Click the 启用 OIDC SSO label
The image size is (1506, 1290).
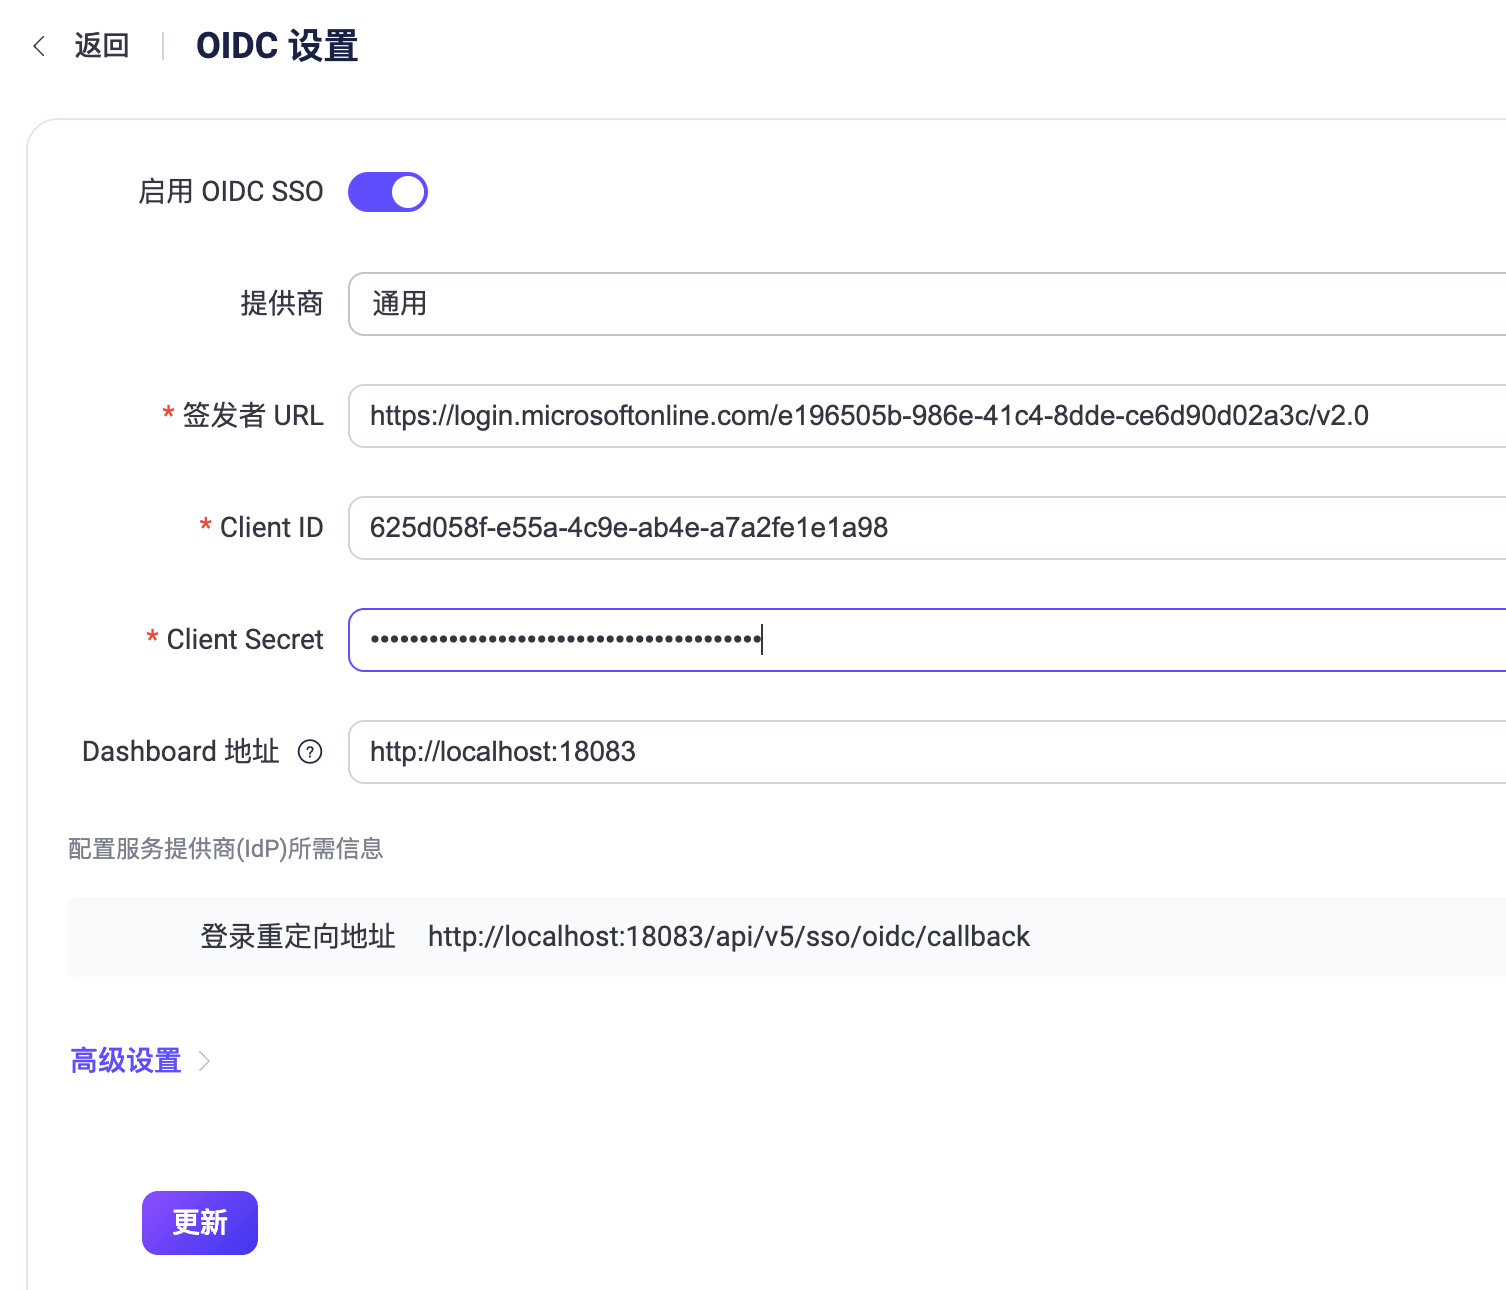[230, 191]
